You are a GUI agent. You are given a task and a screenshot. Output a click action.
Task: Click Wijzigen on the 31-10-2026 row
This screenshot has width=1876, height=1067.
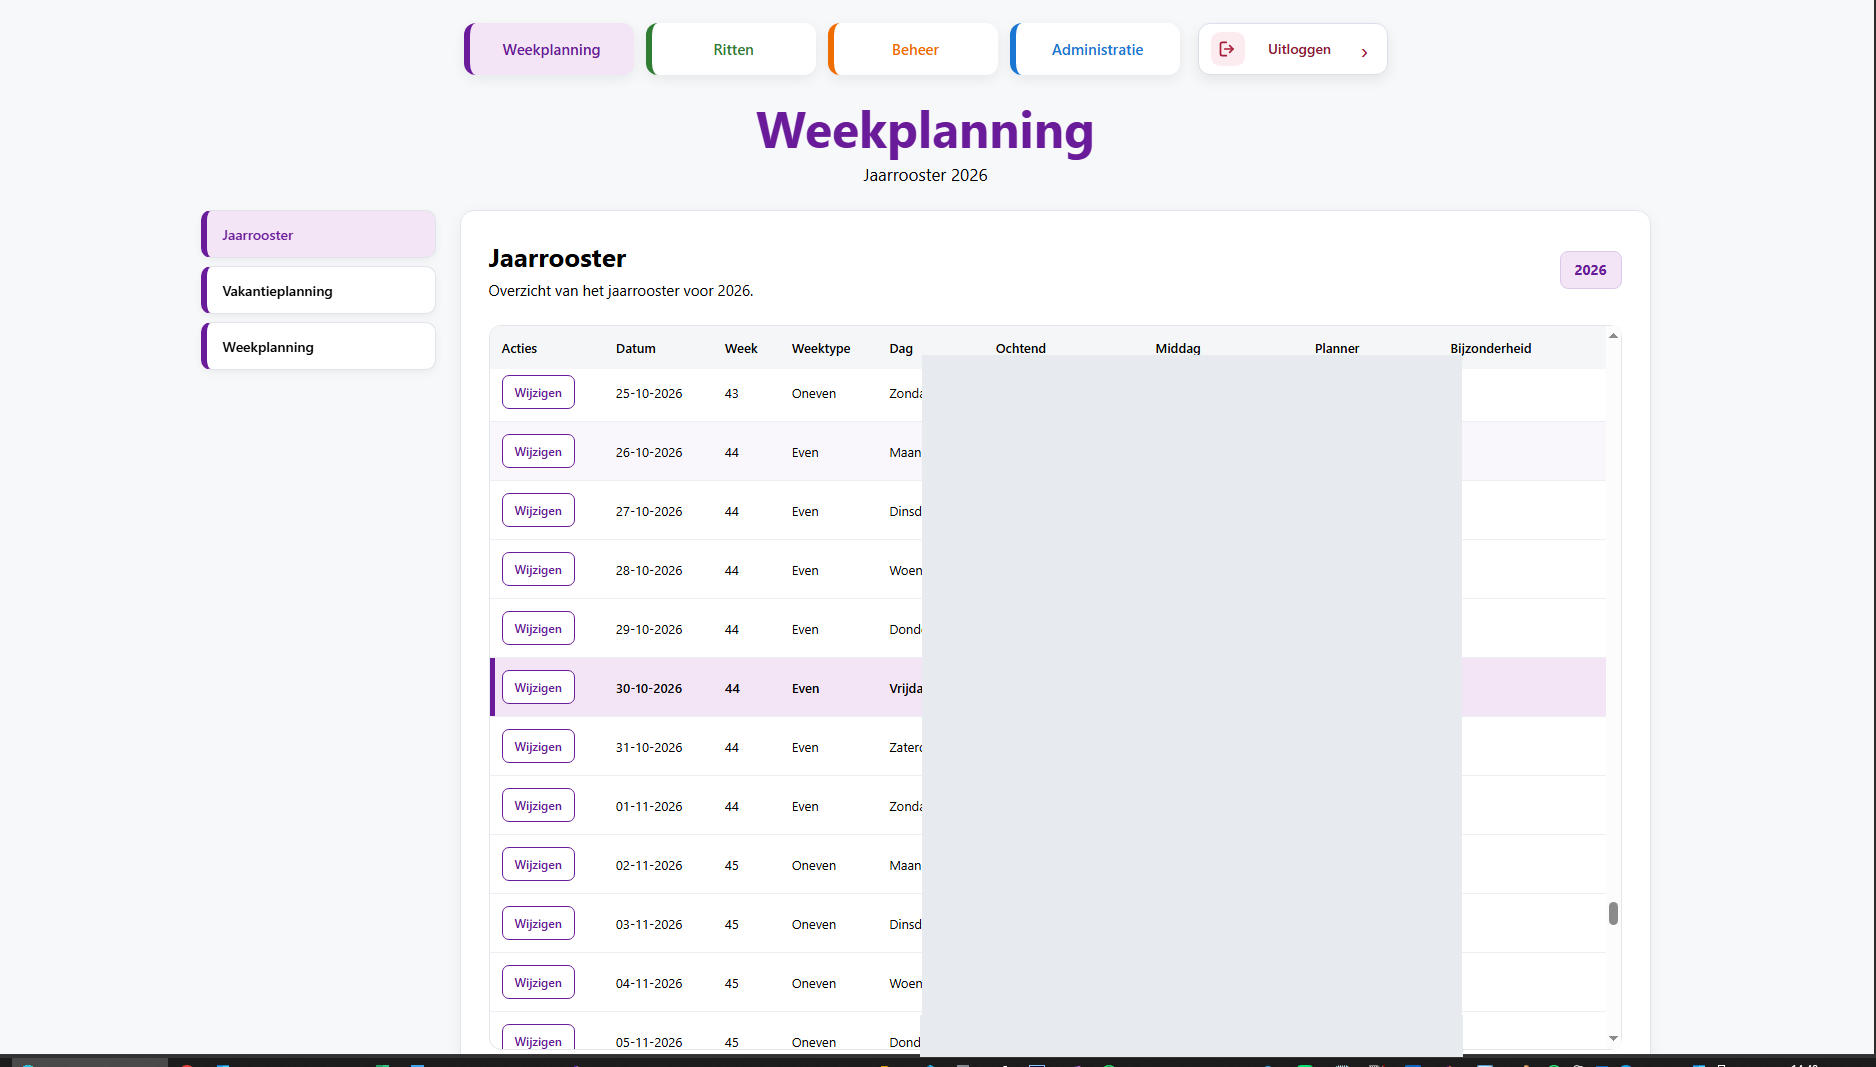tap(538, 747)
